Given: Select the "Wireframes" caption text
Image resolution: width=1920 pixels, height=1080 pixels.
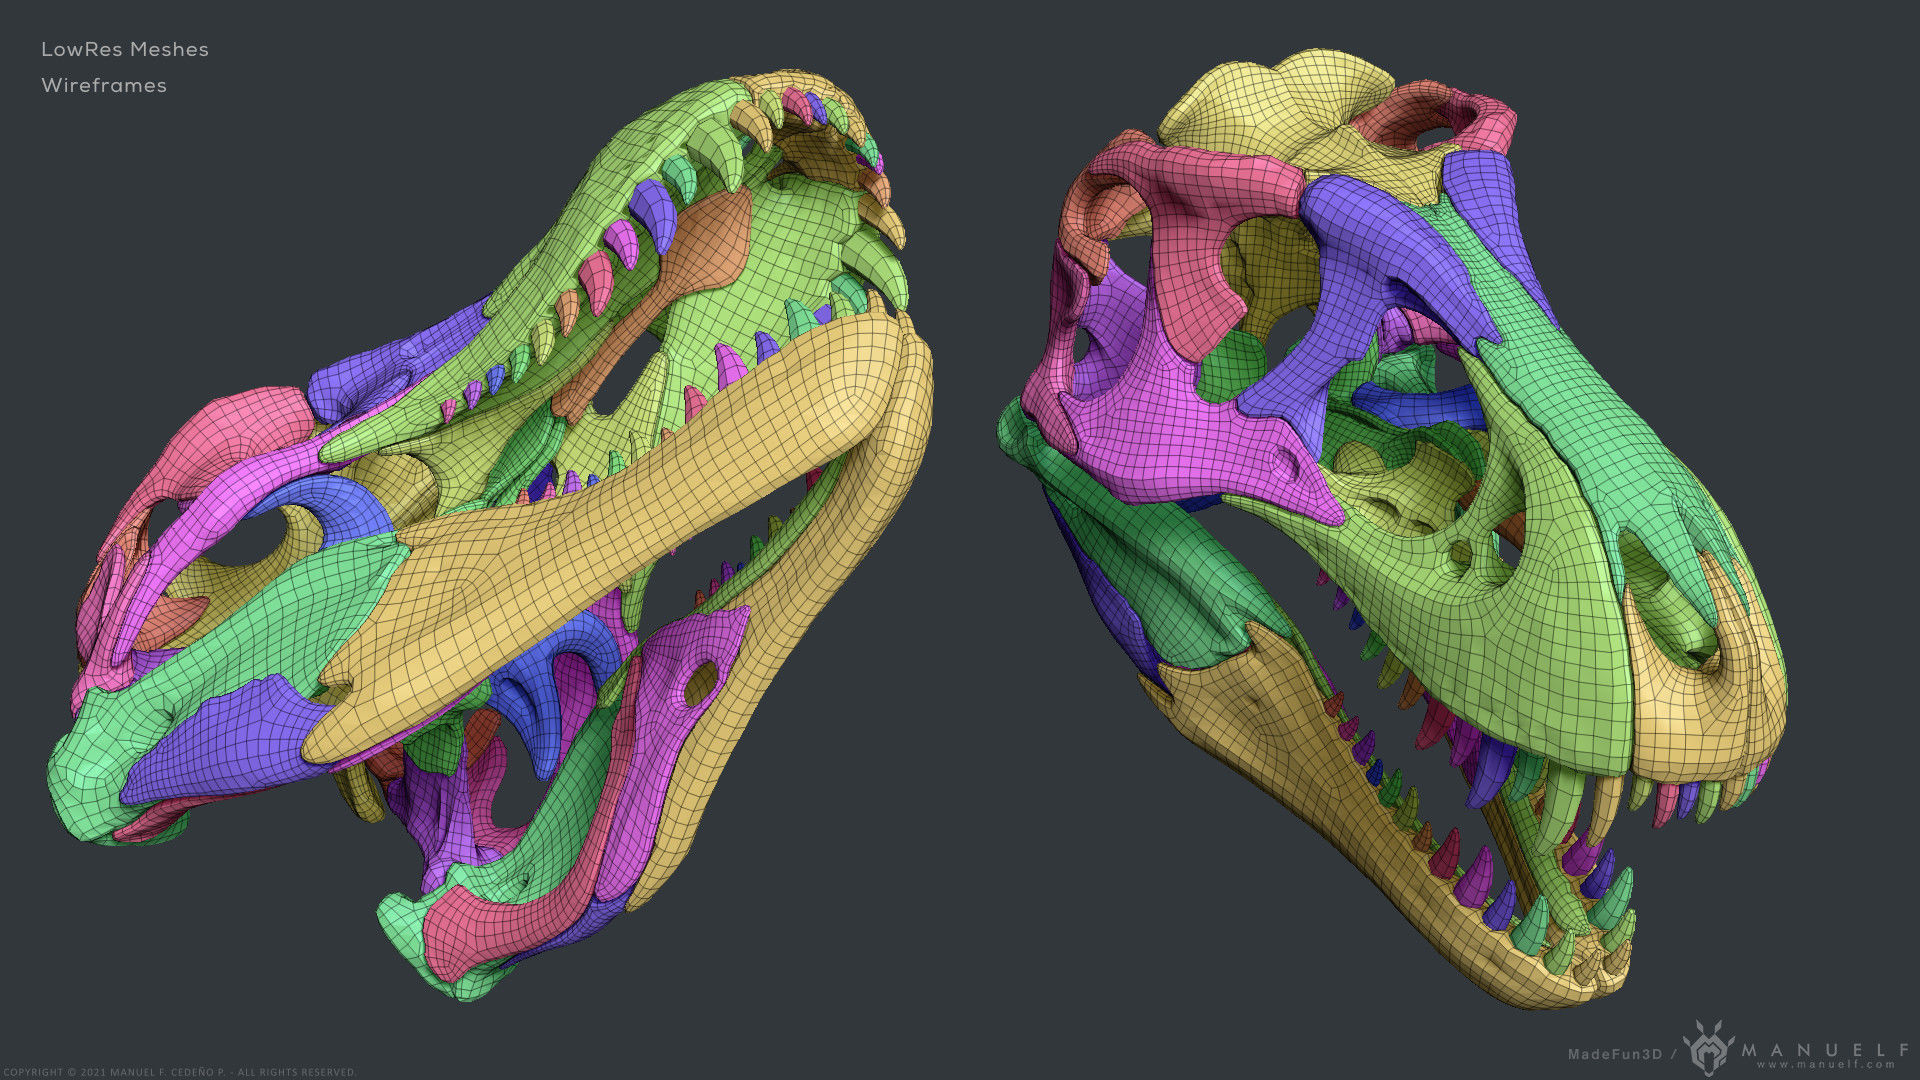Looking at the screenshot, I should pos(104,85).
